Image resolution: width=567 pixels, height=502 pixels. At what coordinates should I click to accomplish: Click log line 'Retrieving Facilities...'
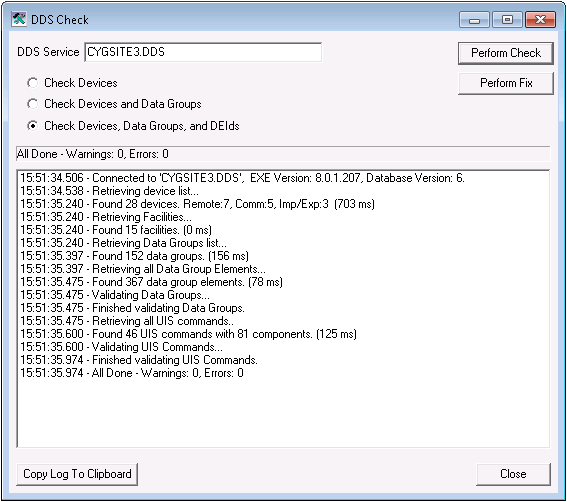coord(106,217)
